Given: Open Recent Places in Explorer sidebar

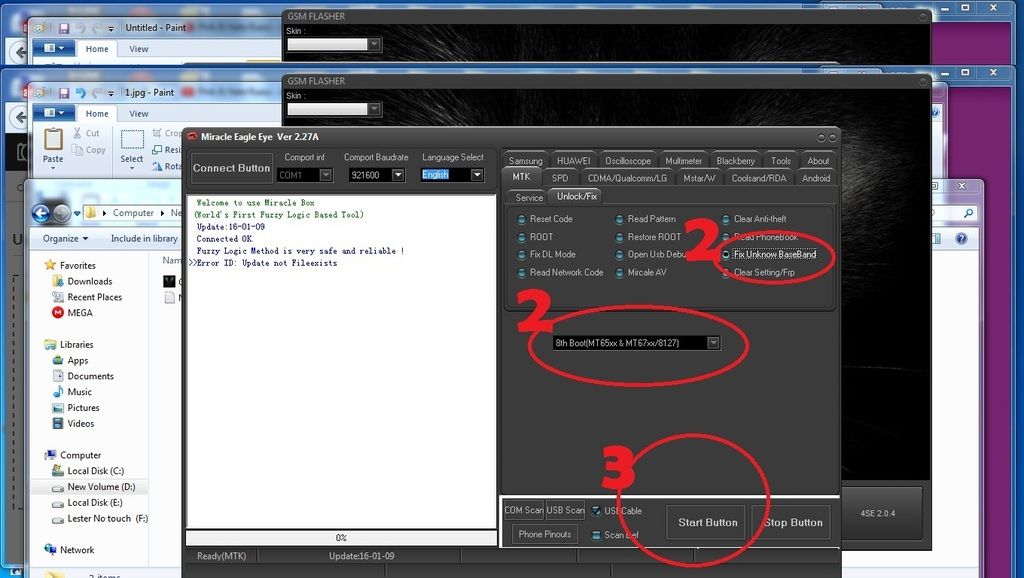Looking at the screenshot, I should point(94,297).
